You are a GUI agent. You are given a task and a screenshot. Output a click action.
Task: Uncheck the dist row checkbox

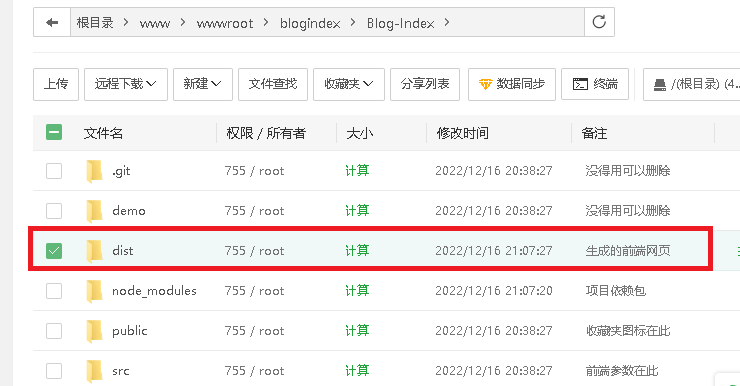(x=54, y=251)
